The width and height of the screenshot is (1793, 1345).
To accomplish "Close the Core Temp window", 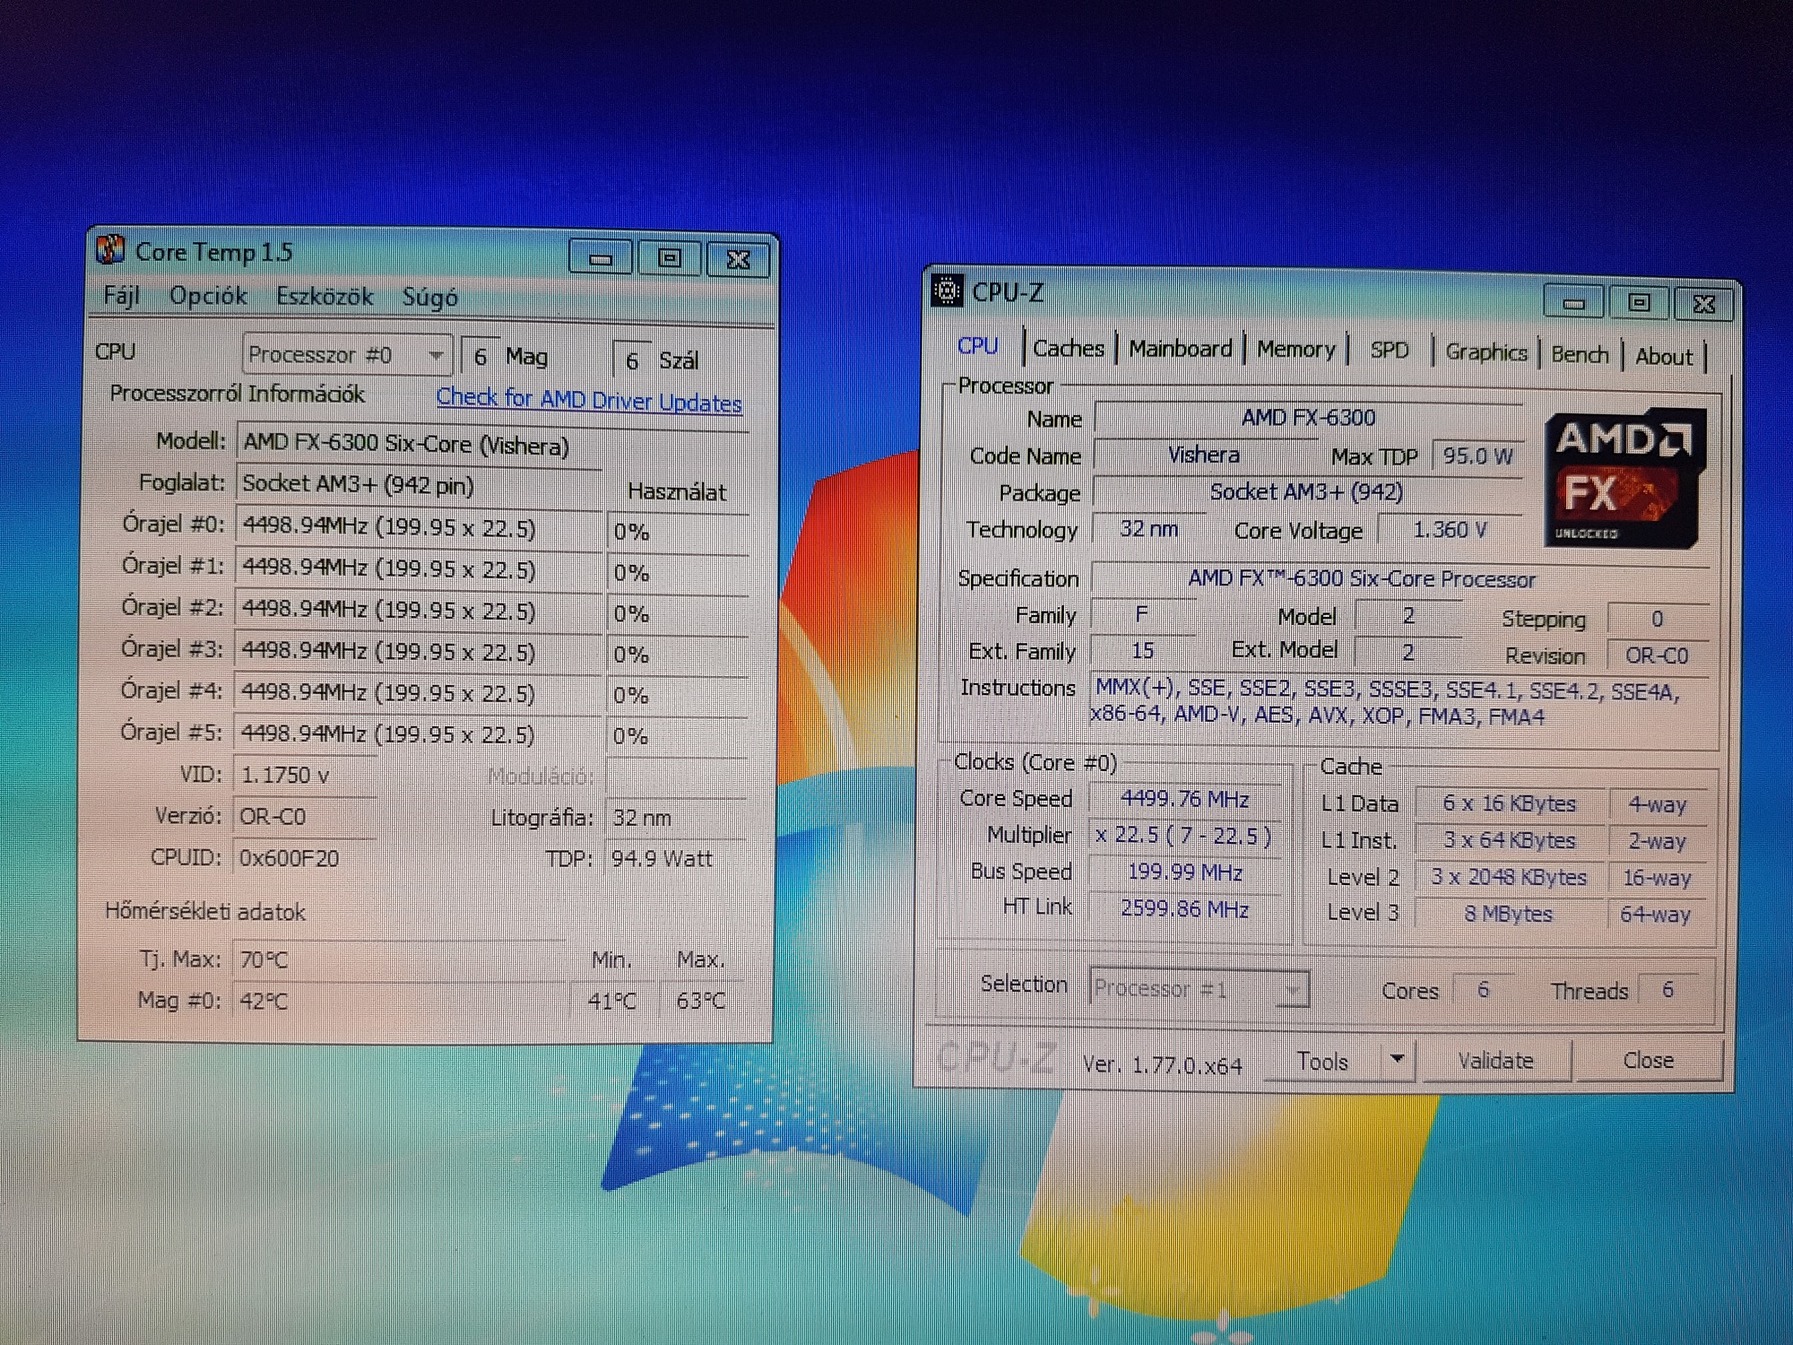I will tap(739, 260).
